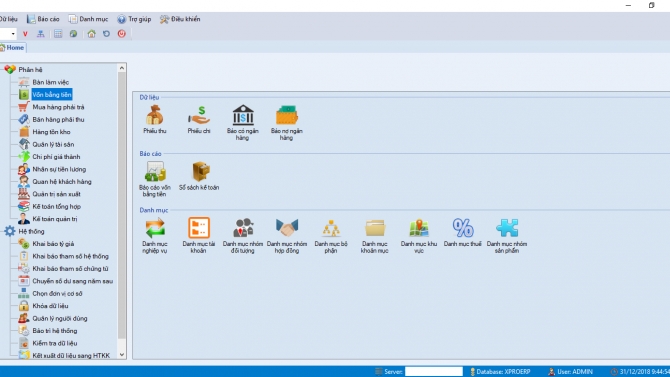Open Kết xuất dữ liệu sang HTKK

71,355
